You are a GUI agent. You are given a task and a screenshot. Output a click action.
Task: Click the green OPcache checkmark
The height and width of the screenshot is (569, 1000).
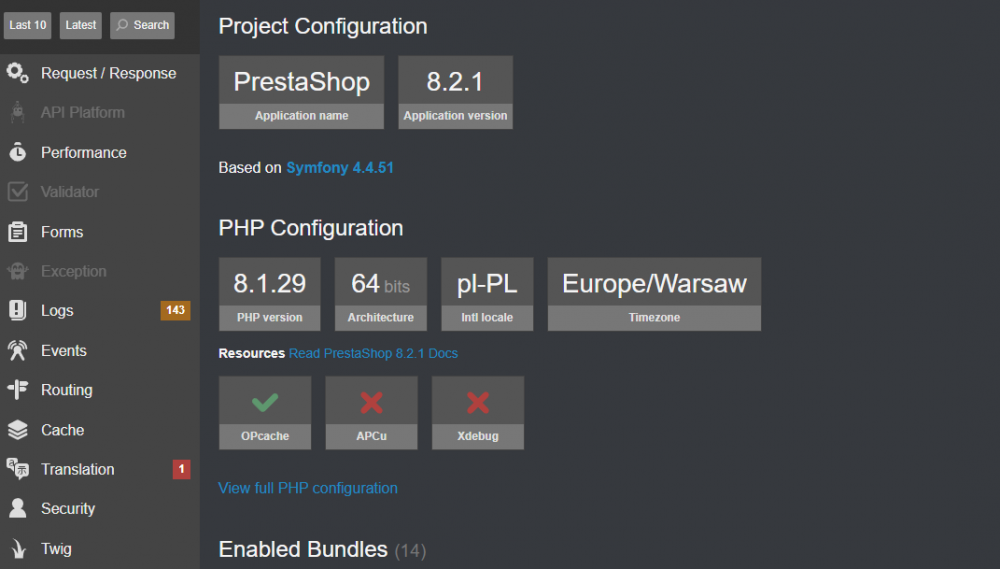coord(265,403)
